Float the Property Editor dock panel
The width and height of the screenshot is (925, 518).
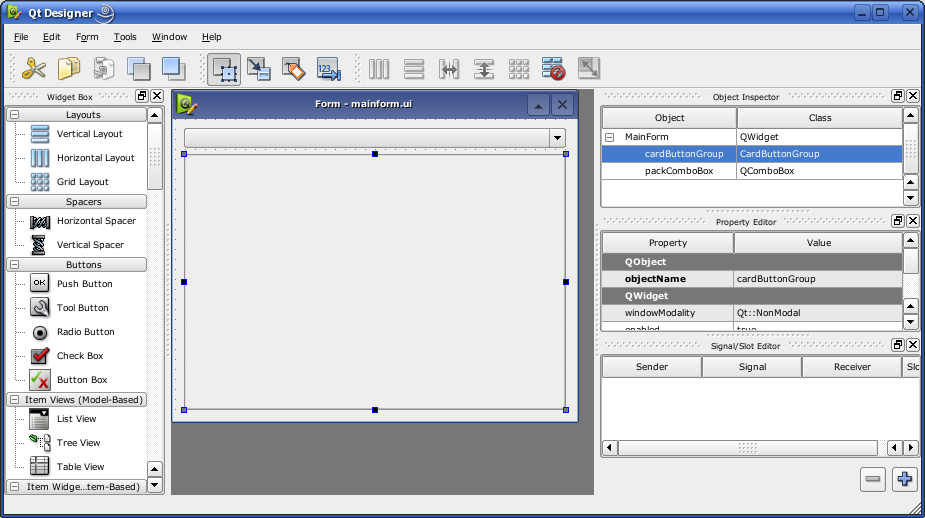pyautogui.click(x=898, y=221)
